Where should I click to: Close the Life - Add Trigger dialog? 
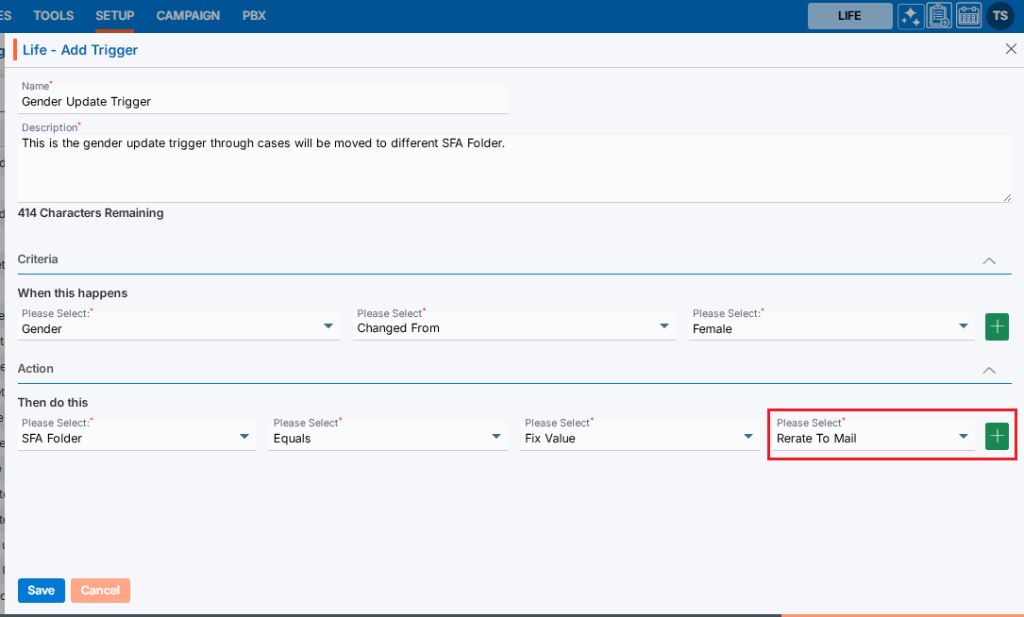click(1010, 49)
